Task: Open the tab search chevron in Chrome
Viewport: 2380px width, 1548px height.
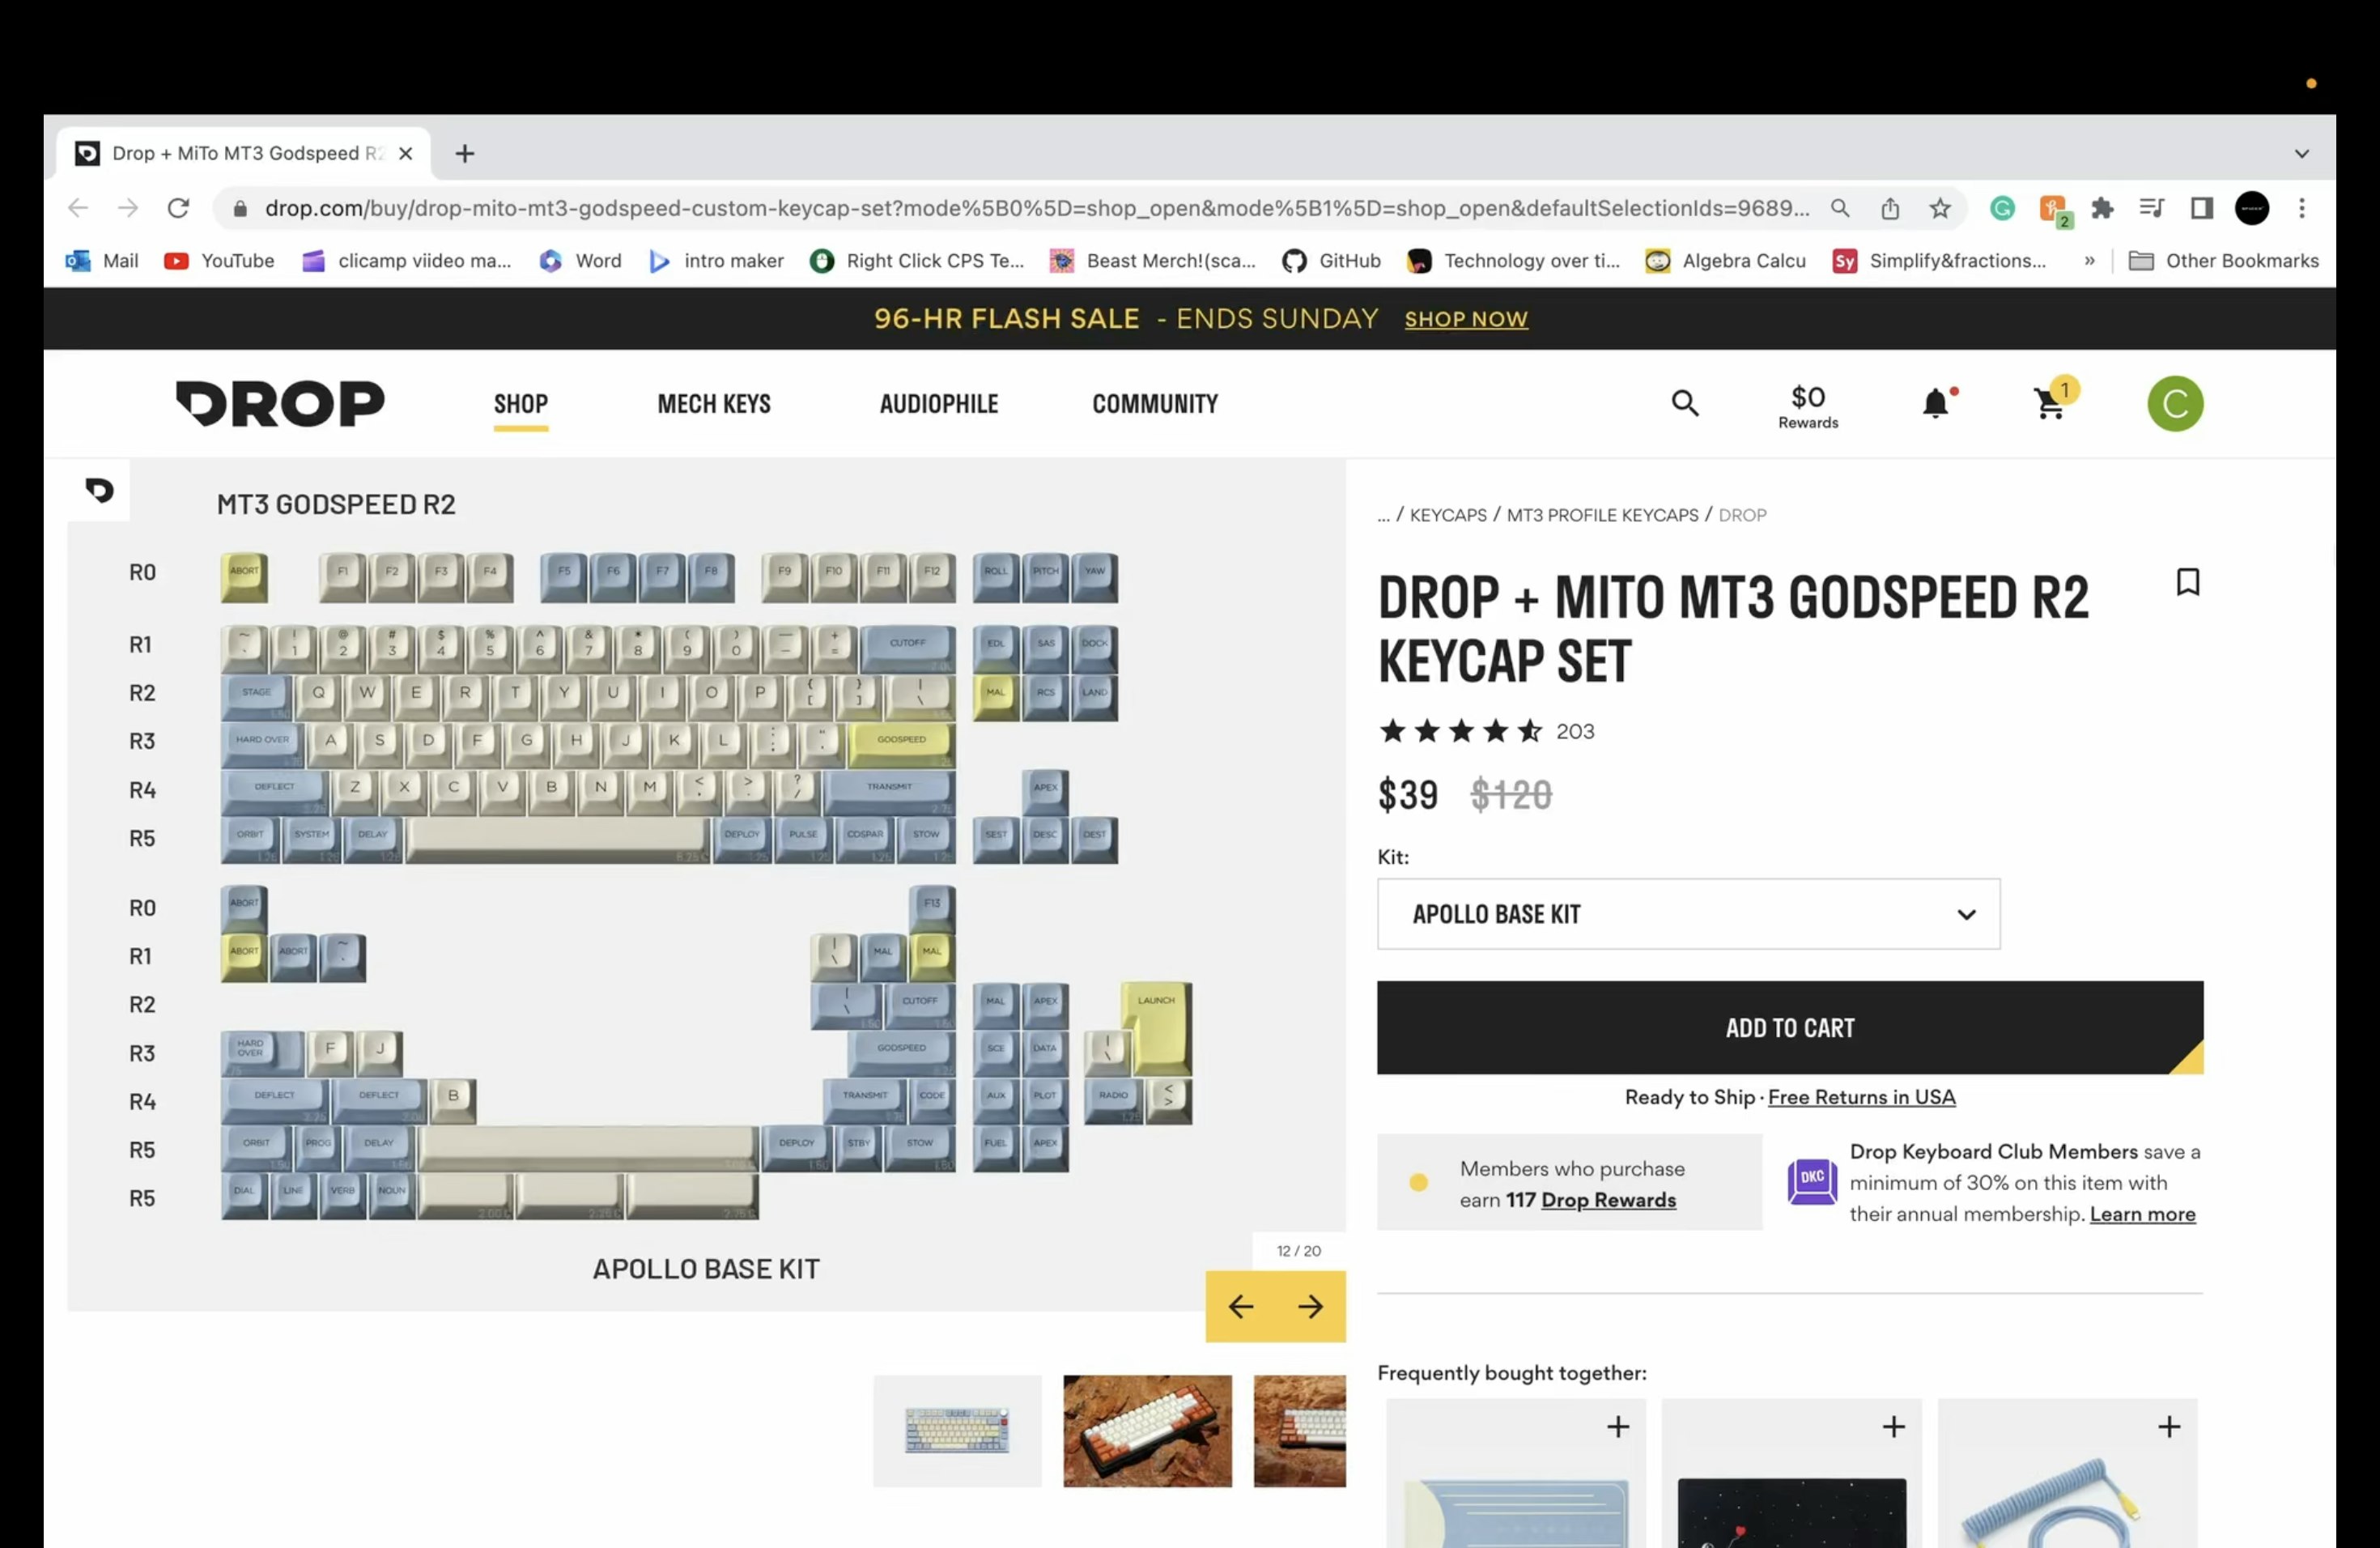Action: pyautogui.click(x=2301, y=154)
